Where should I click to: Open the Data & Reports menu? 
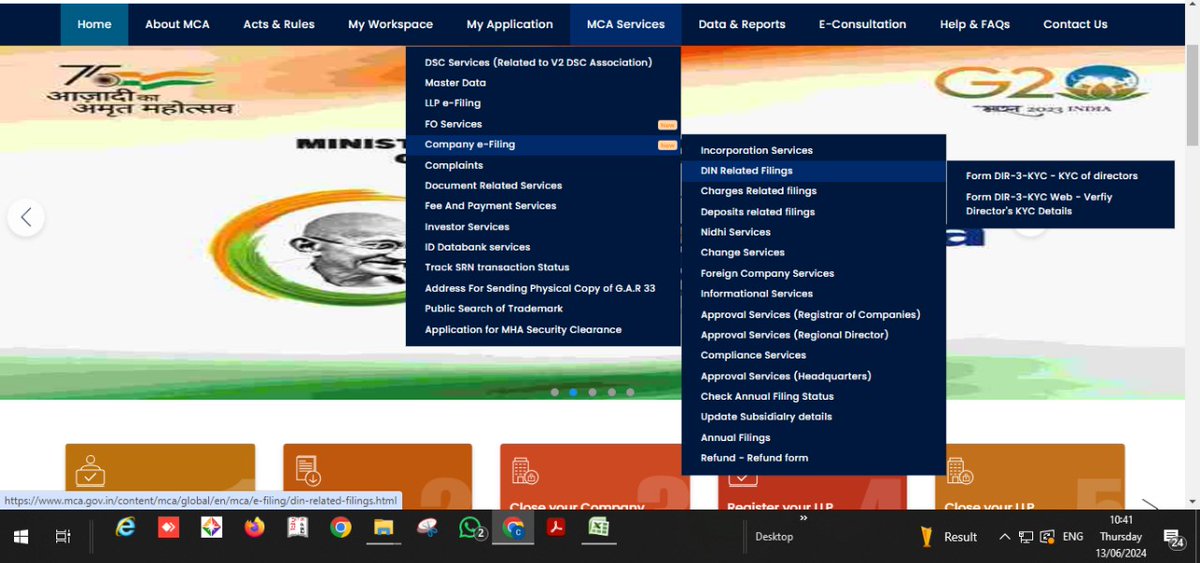point(742,24)
